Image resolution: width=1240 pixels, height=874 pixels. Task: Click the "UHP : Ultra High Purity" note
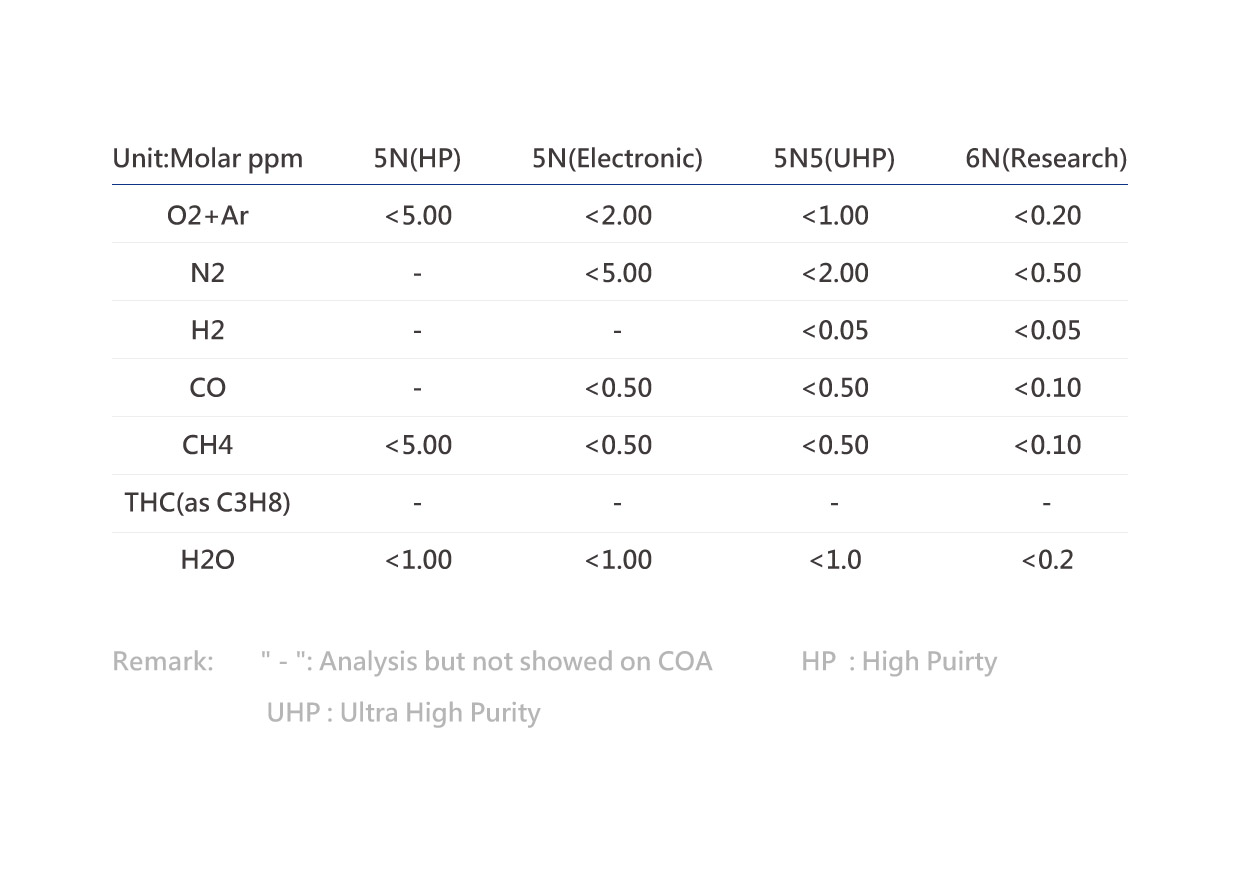click(x=403, y=713)
